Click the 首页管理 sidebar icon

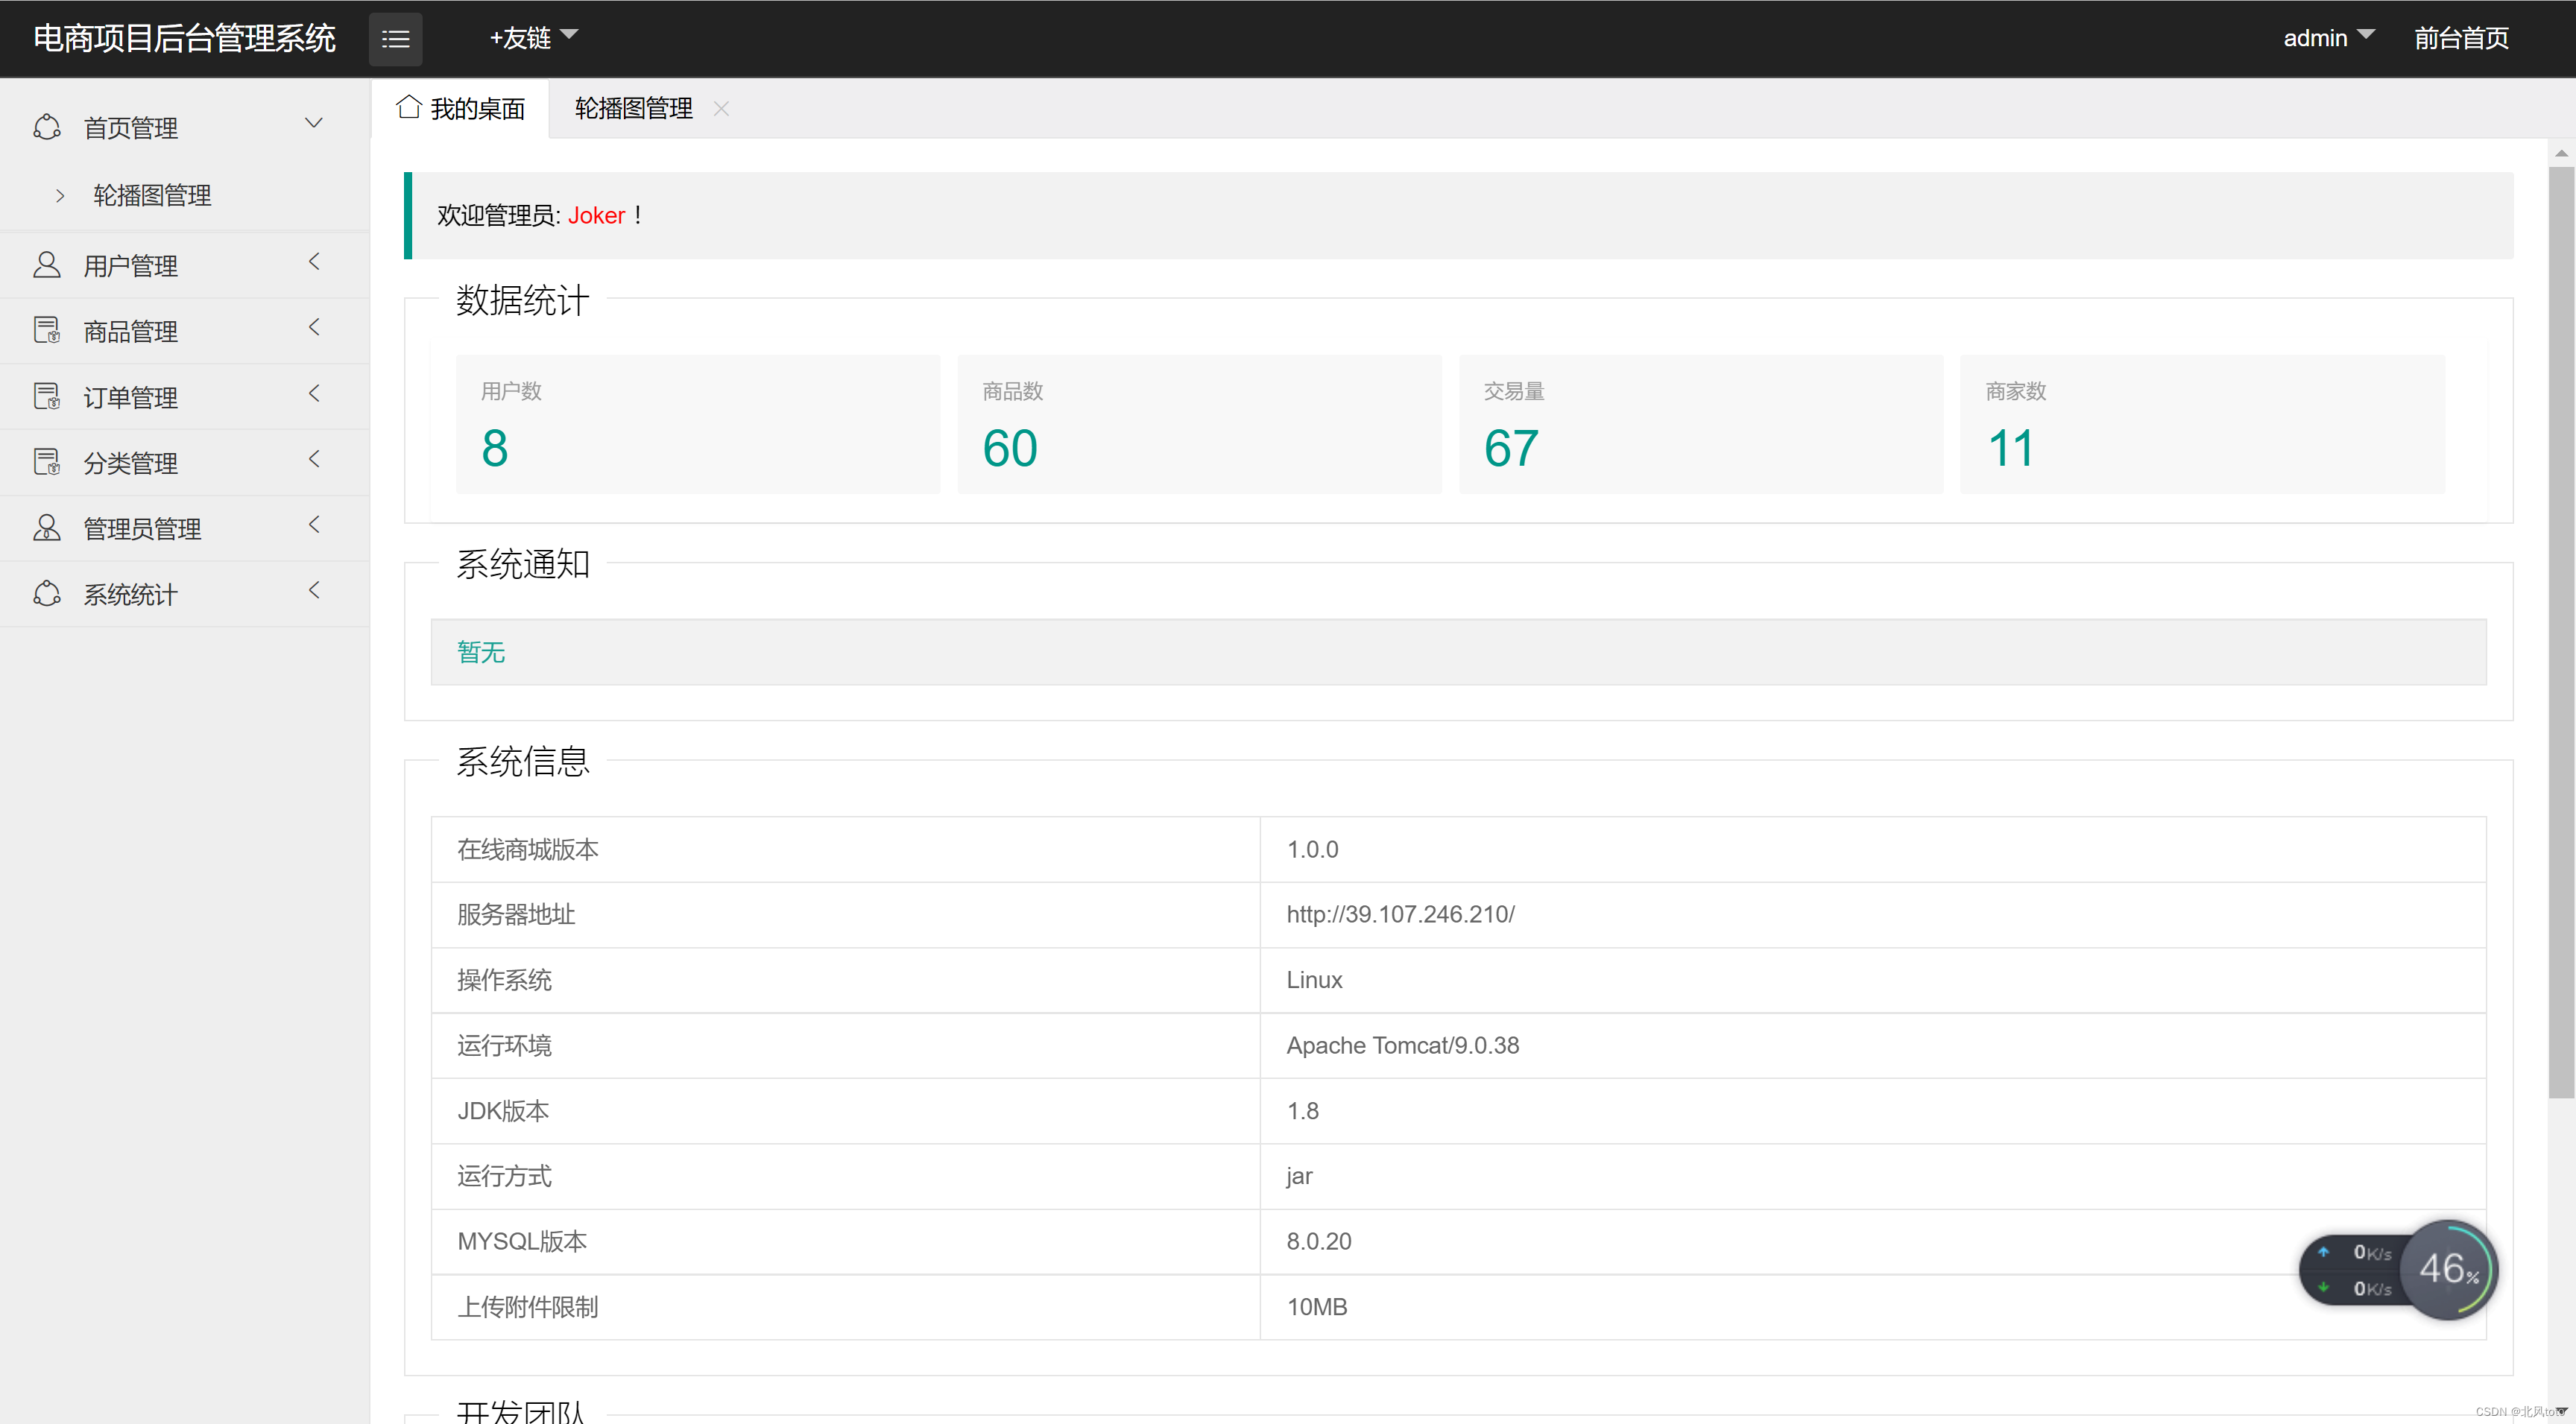pos(47,127)
